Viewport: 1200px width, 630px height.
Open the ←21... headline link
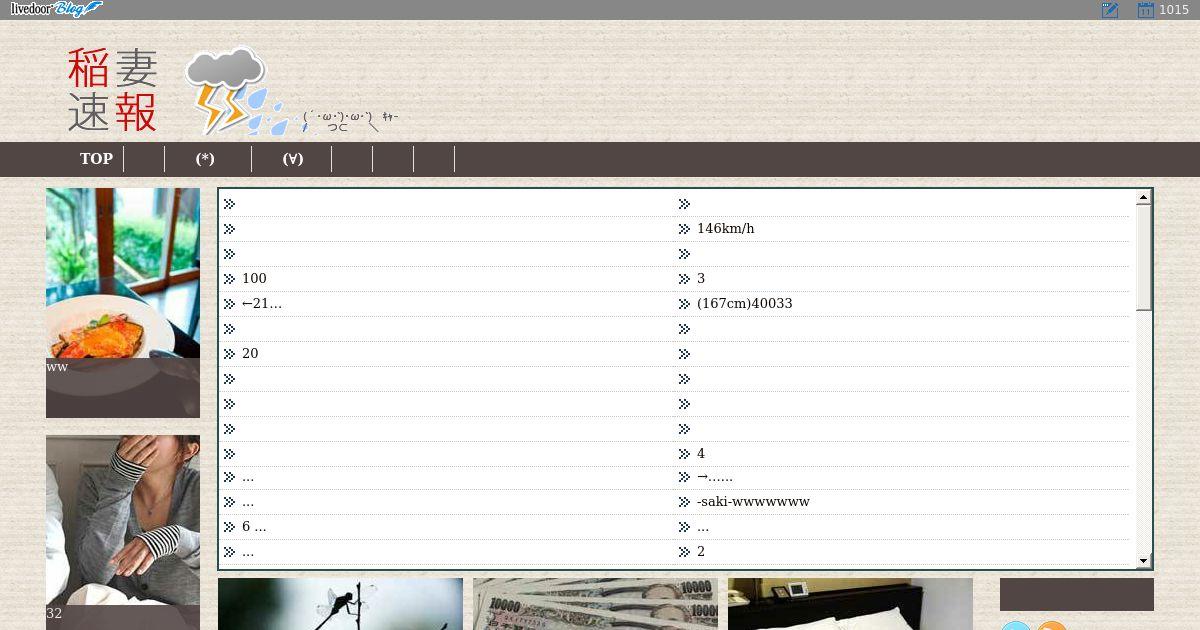click(261, 304)
